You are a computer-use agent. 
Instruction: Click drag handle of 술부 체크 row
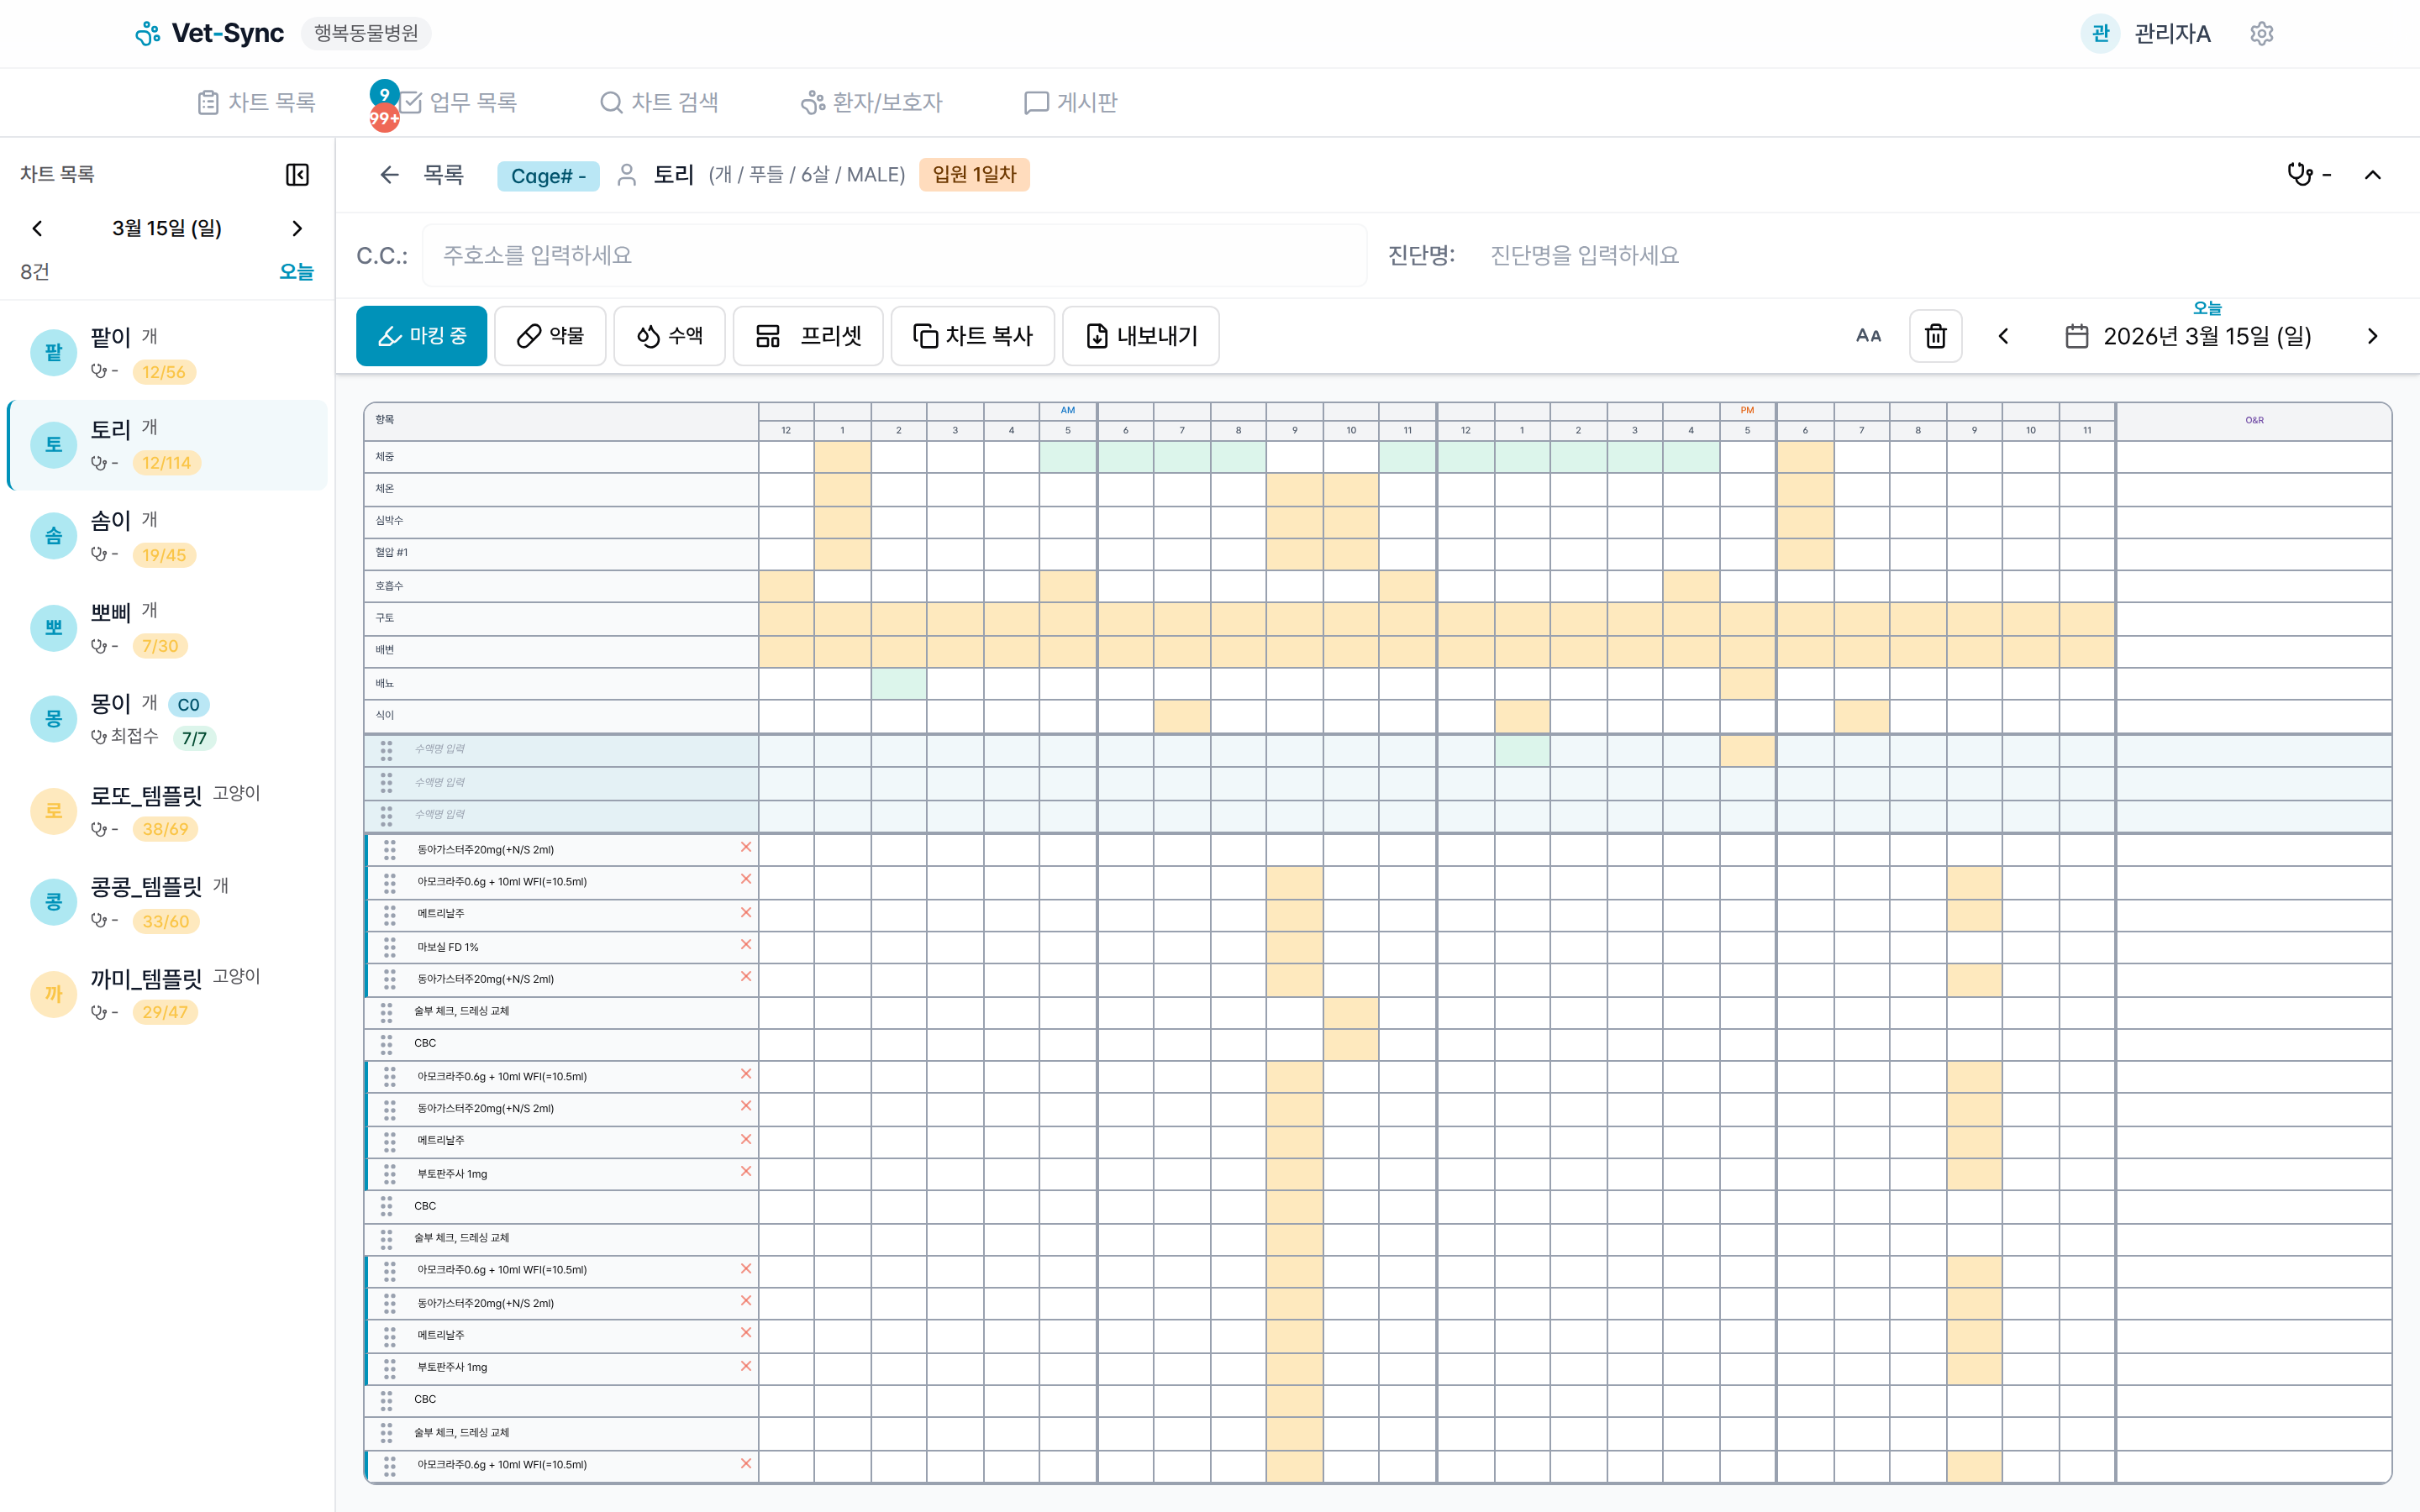point(386,1011)
